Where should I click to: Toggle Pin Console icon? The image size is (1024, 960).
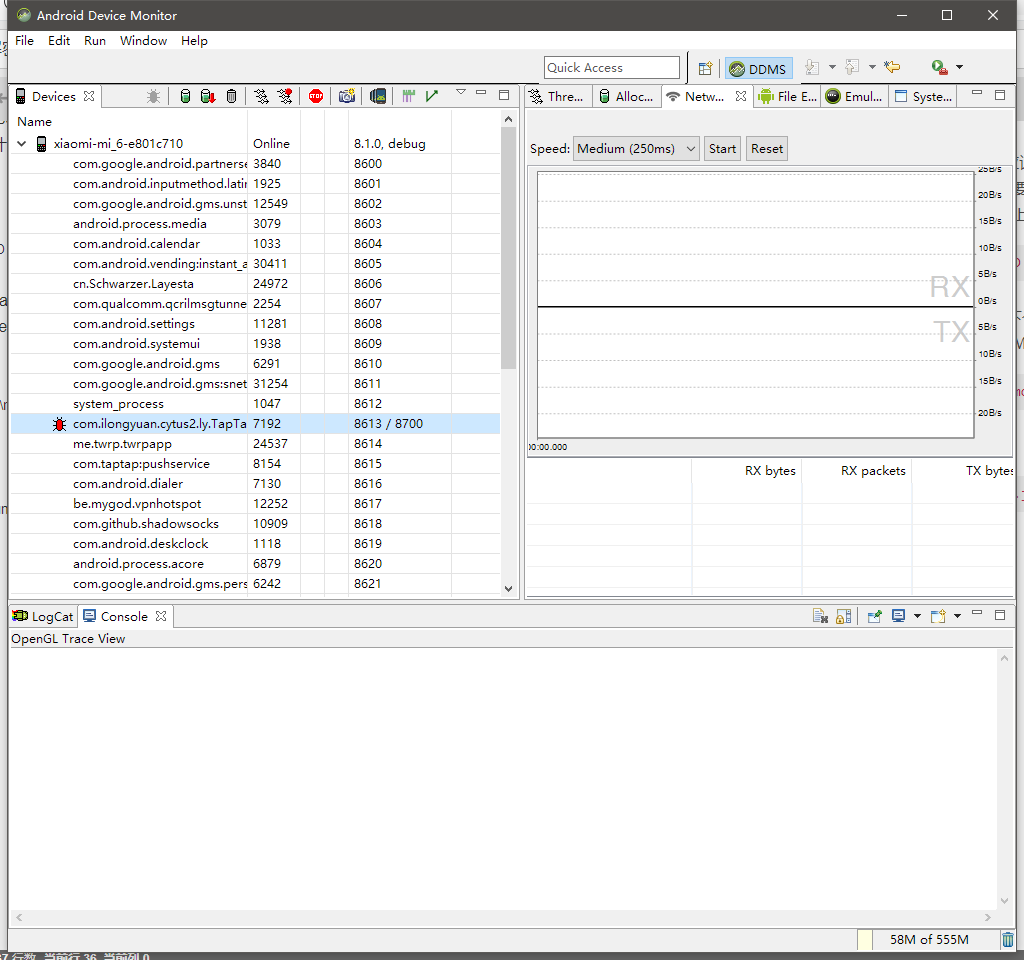(x=874, y=616)
